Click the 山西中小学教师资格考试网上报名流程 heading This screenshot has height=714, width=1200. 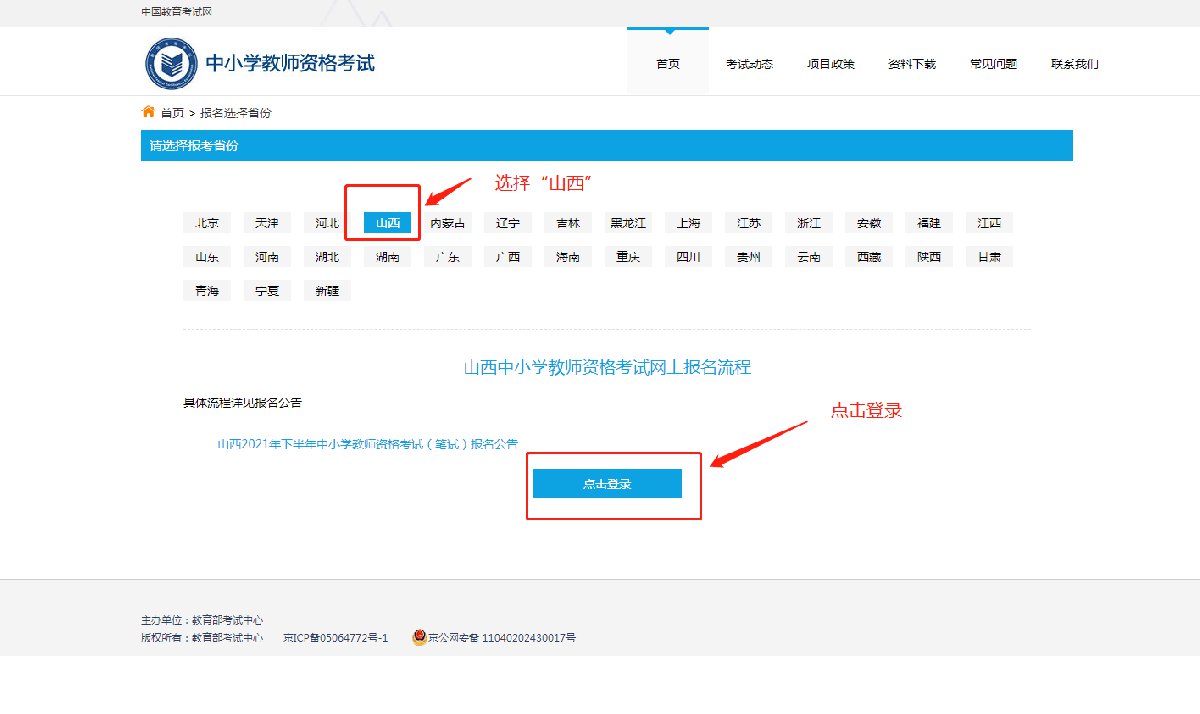607,367
